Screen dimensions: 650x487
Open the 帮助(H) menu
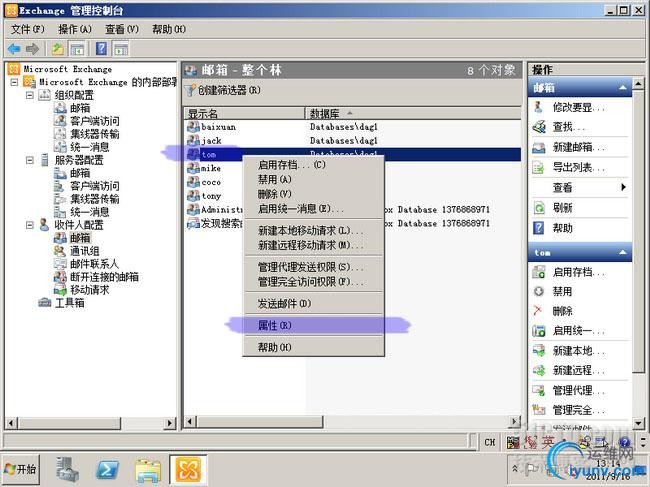[x=169, y=29]
